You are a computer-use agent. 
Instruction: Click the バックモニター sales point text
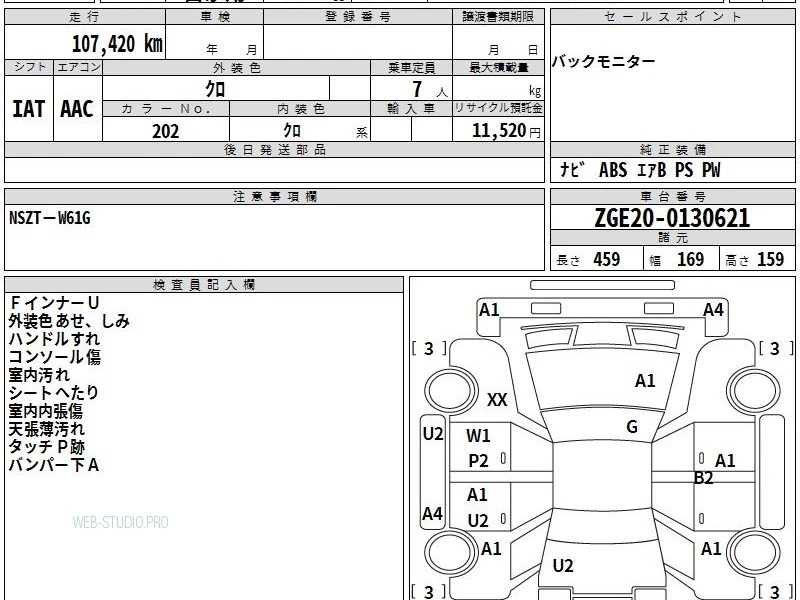pyautogui.click(x=604, y=62)
